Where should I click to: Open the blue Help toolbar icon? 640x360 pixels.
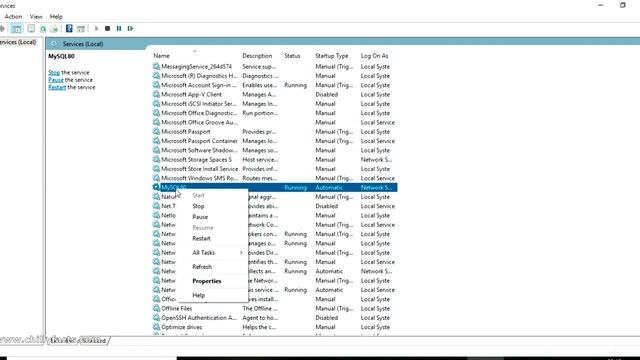click(x=69, y=29)
